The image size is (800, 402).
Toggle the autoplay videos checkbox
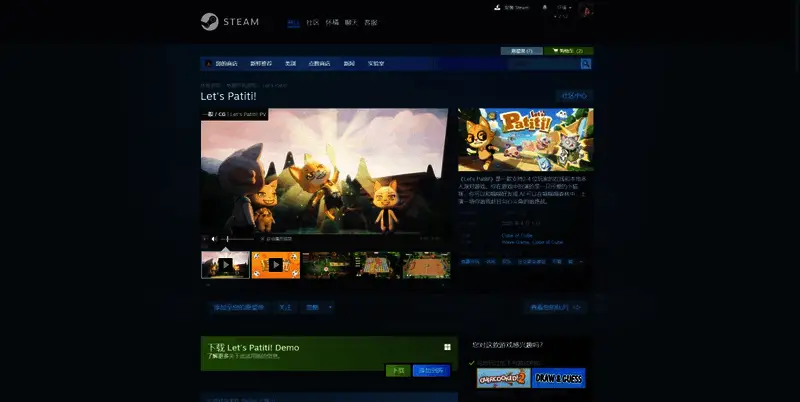coord(263,239)
